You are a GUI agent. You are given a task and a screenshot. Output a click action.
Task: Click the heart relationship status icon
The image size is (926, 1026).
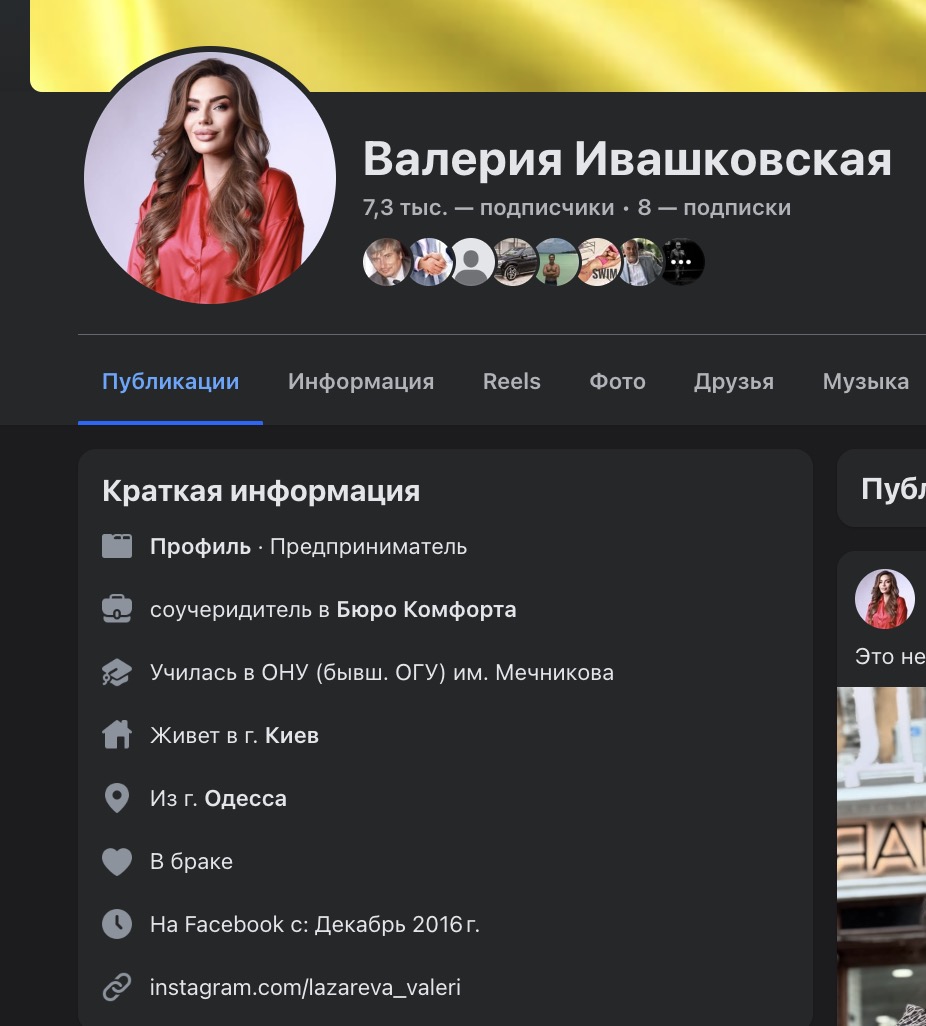pyautogui.click(x=117, y=862)
